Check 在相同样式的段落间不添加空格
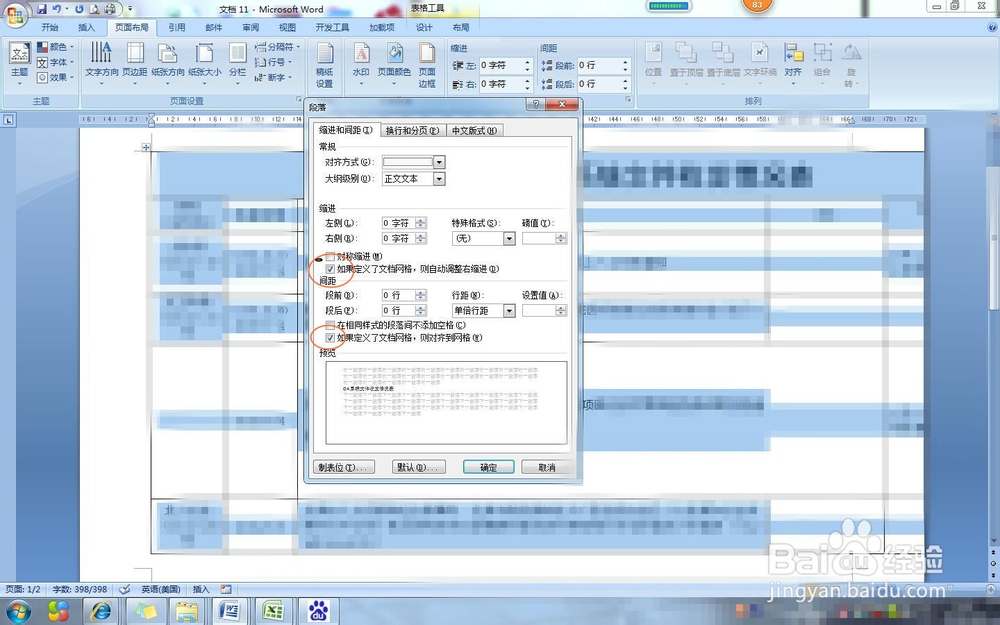The width and height of the screenshot is (1000, 625). 330,324
